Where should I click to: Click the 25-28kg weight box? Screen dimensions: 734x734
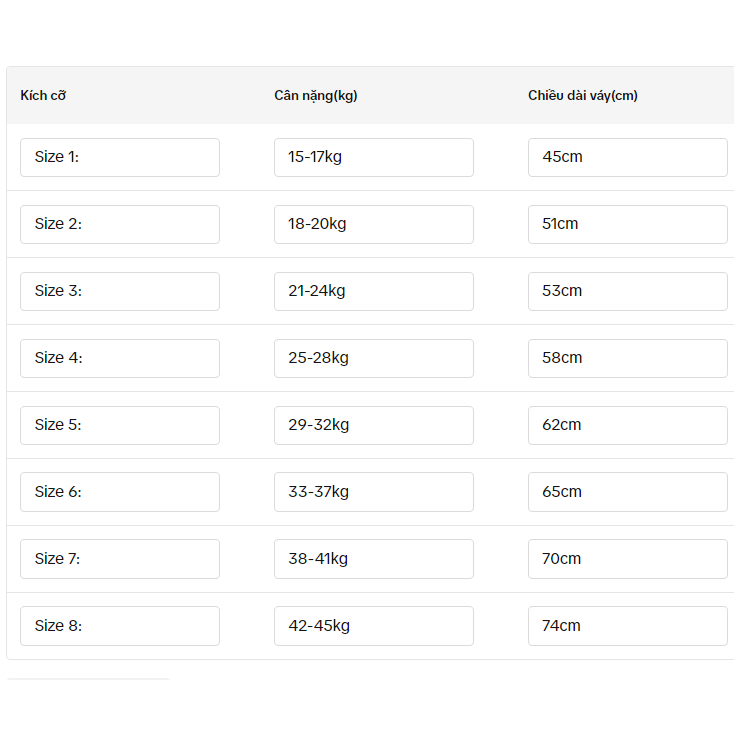(374, 358)
